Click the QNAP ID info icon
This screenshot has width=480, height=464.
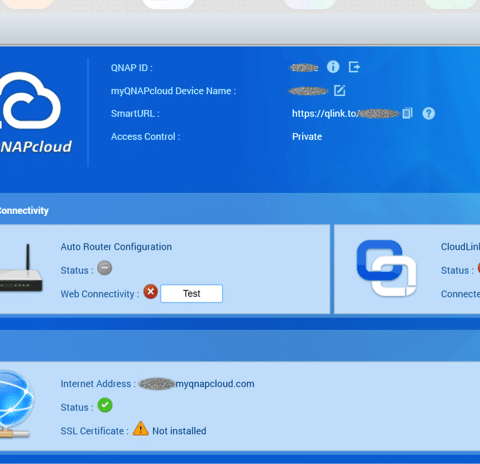point(333,67)
